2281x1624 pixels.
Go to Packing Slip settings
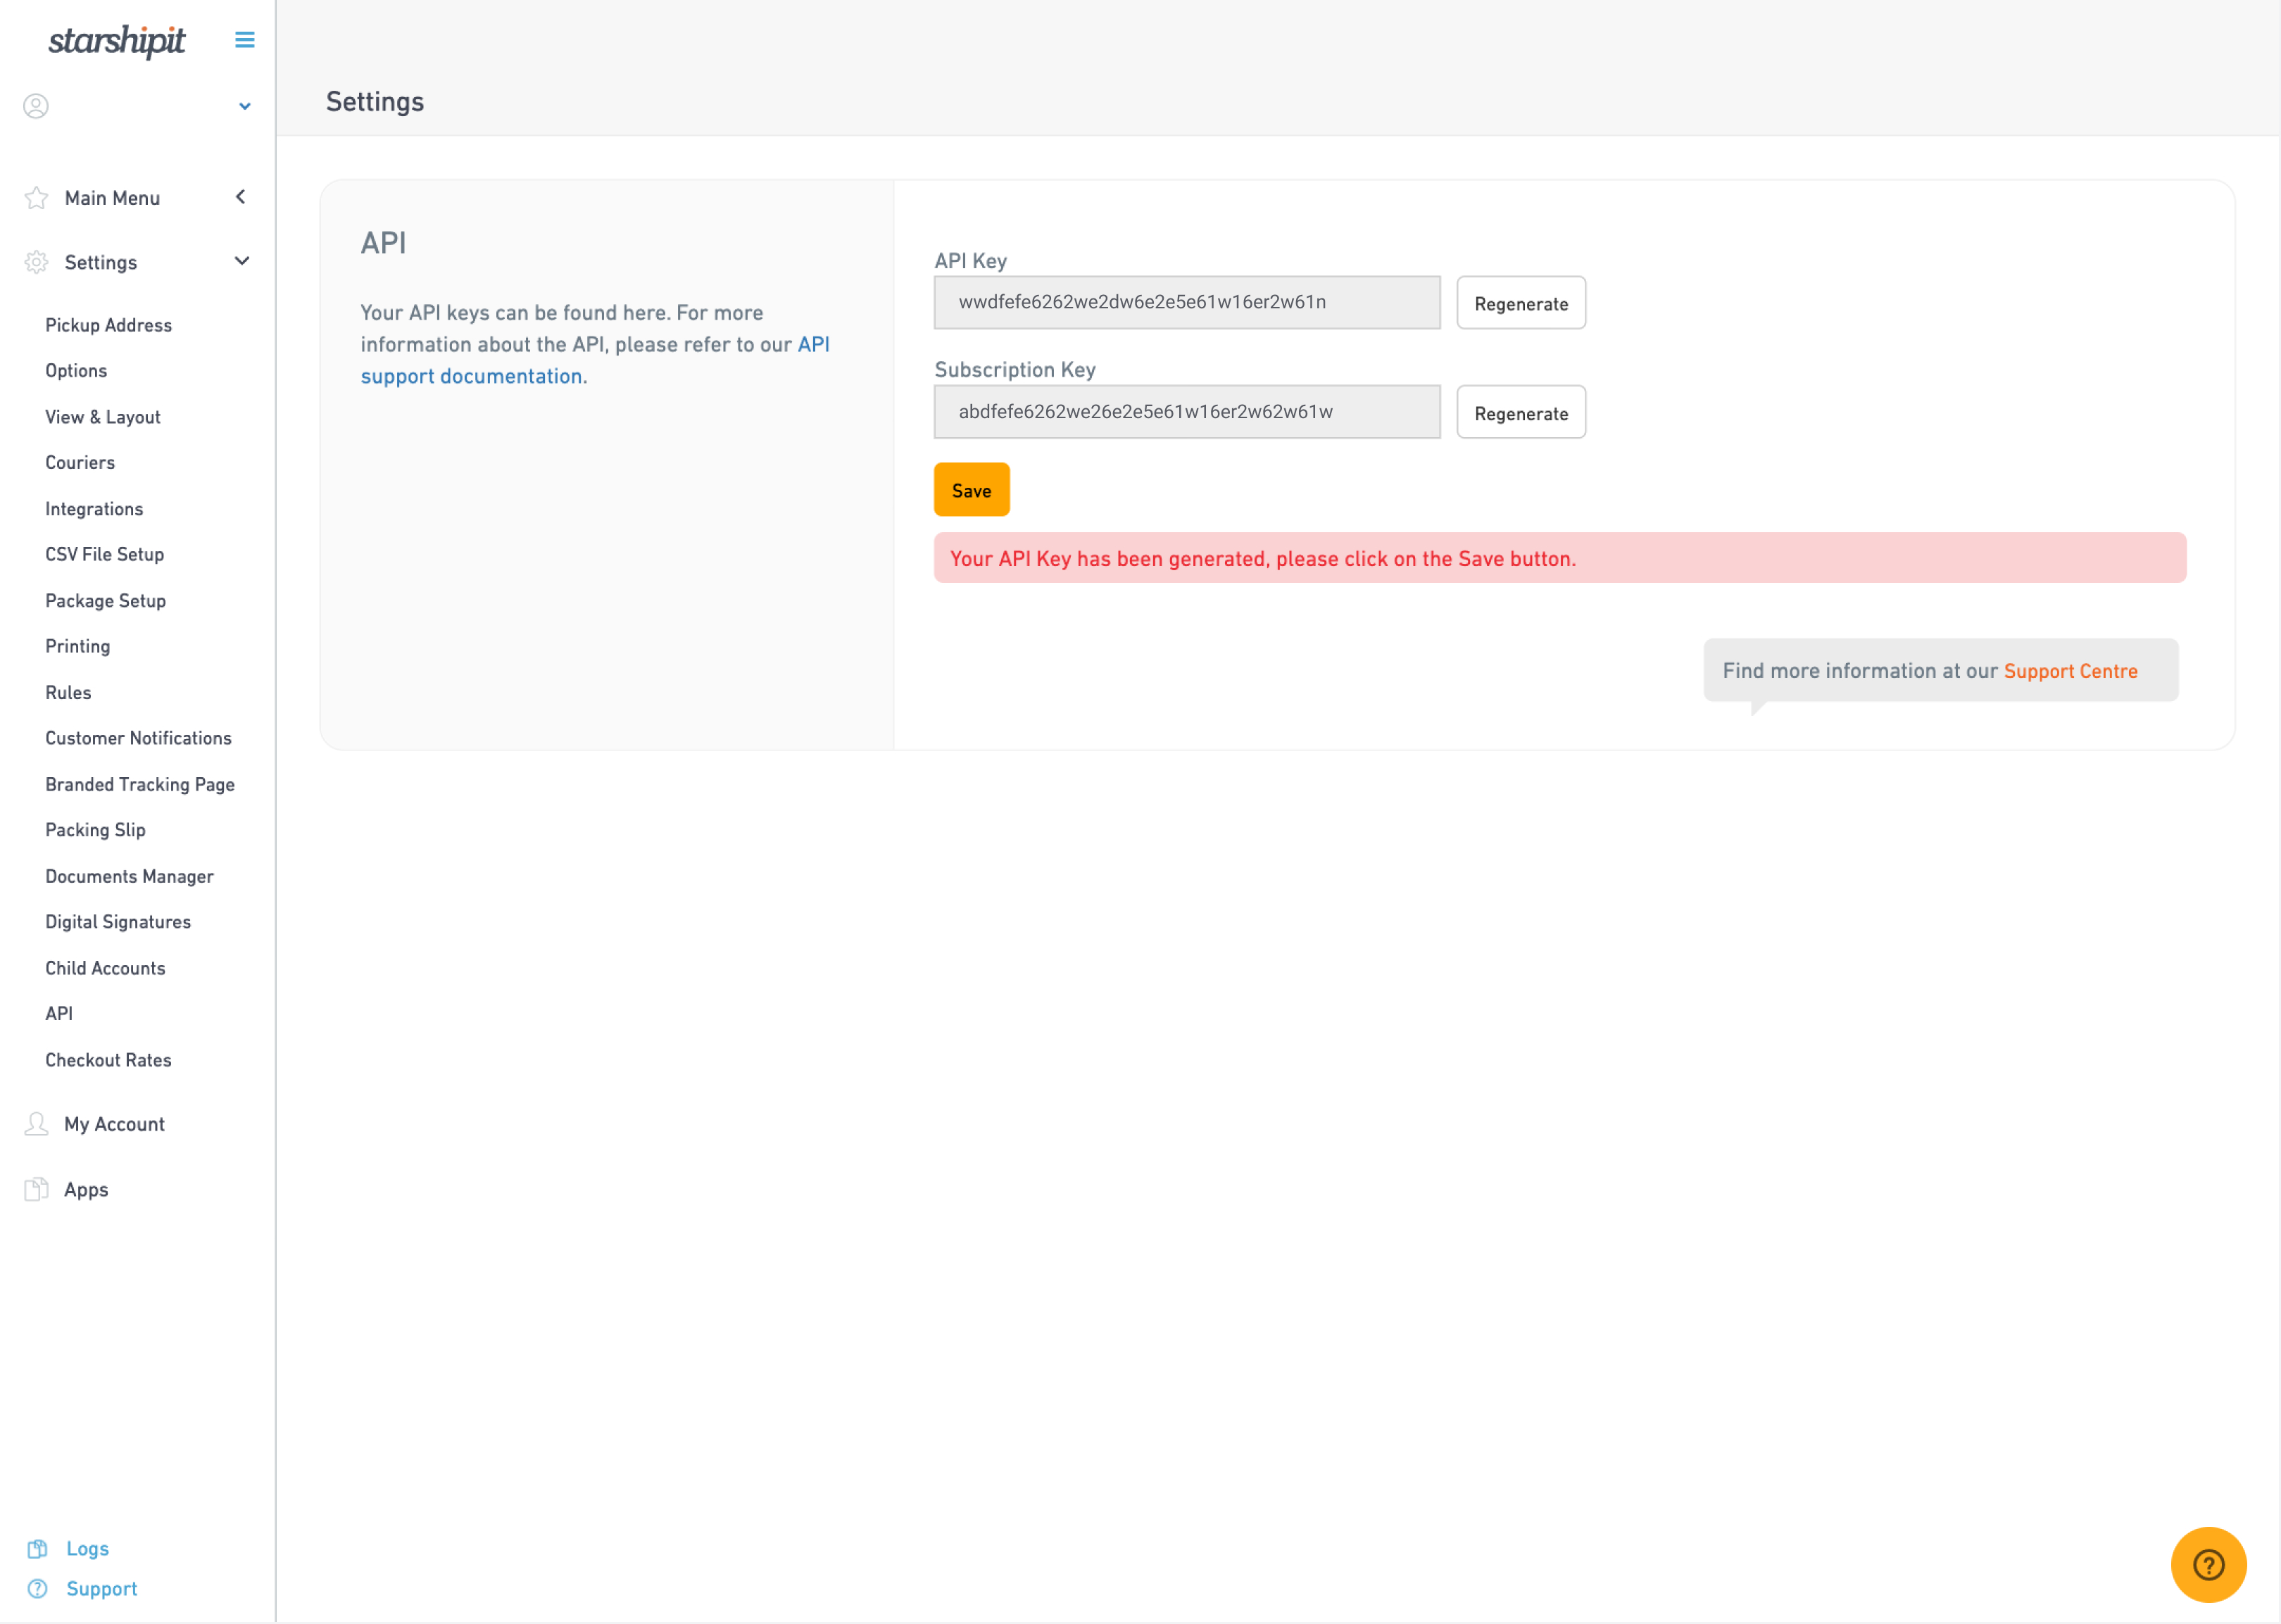(95, 830)
